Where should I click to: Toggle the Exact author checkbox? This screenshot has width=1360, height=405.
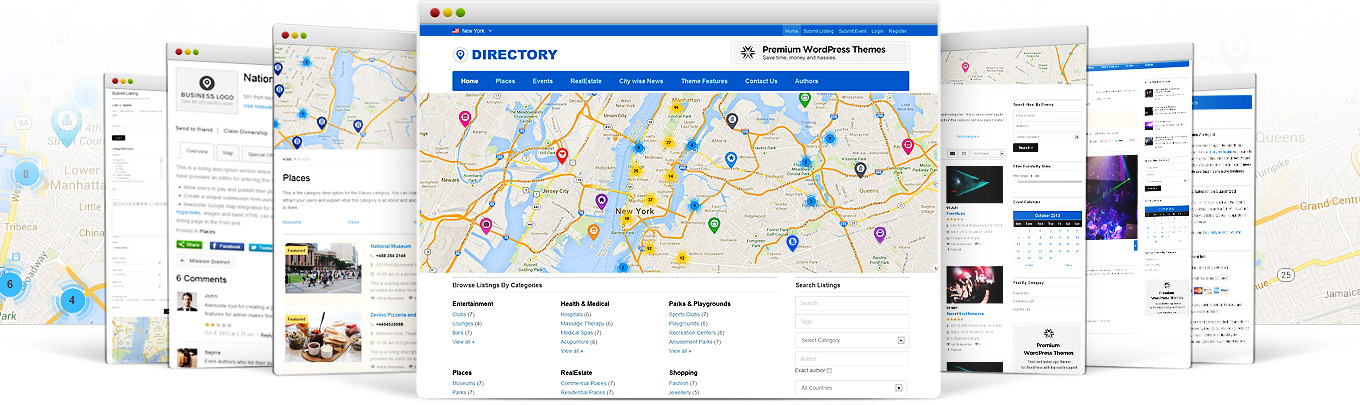829,371
